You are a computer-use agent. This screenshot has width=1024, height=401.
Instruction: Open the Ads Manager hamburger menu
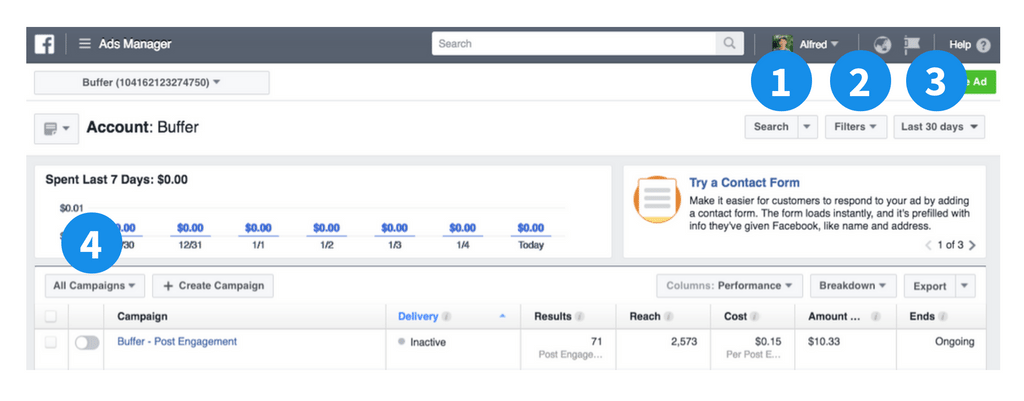[85, 44]
